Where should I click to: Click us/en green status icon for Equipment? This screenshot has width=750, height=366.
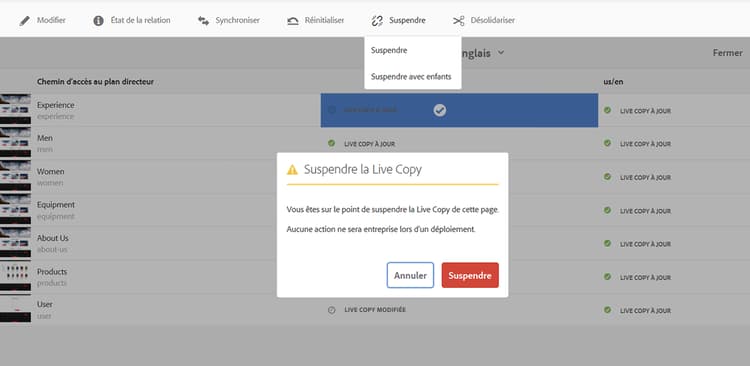click(607, 210)
